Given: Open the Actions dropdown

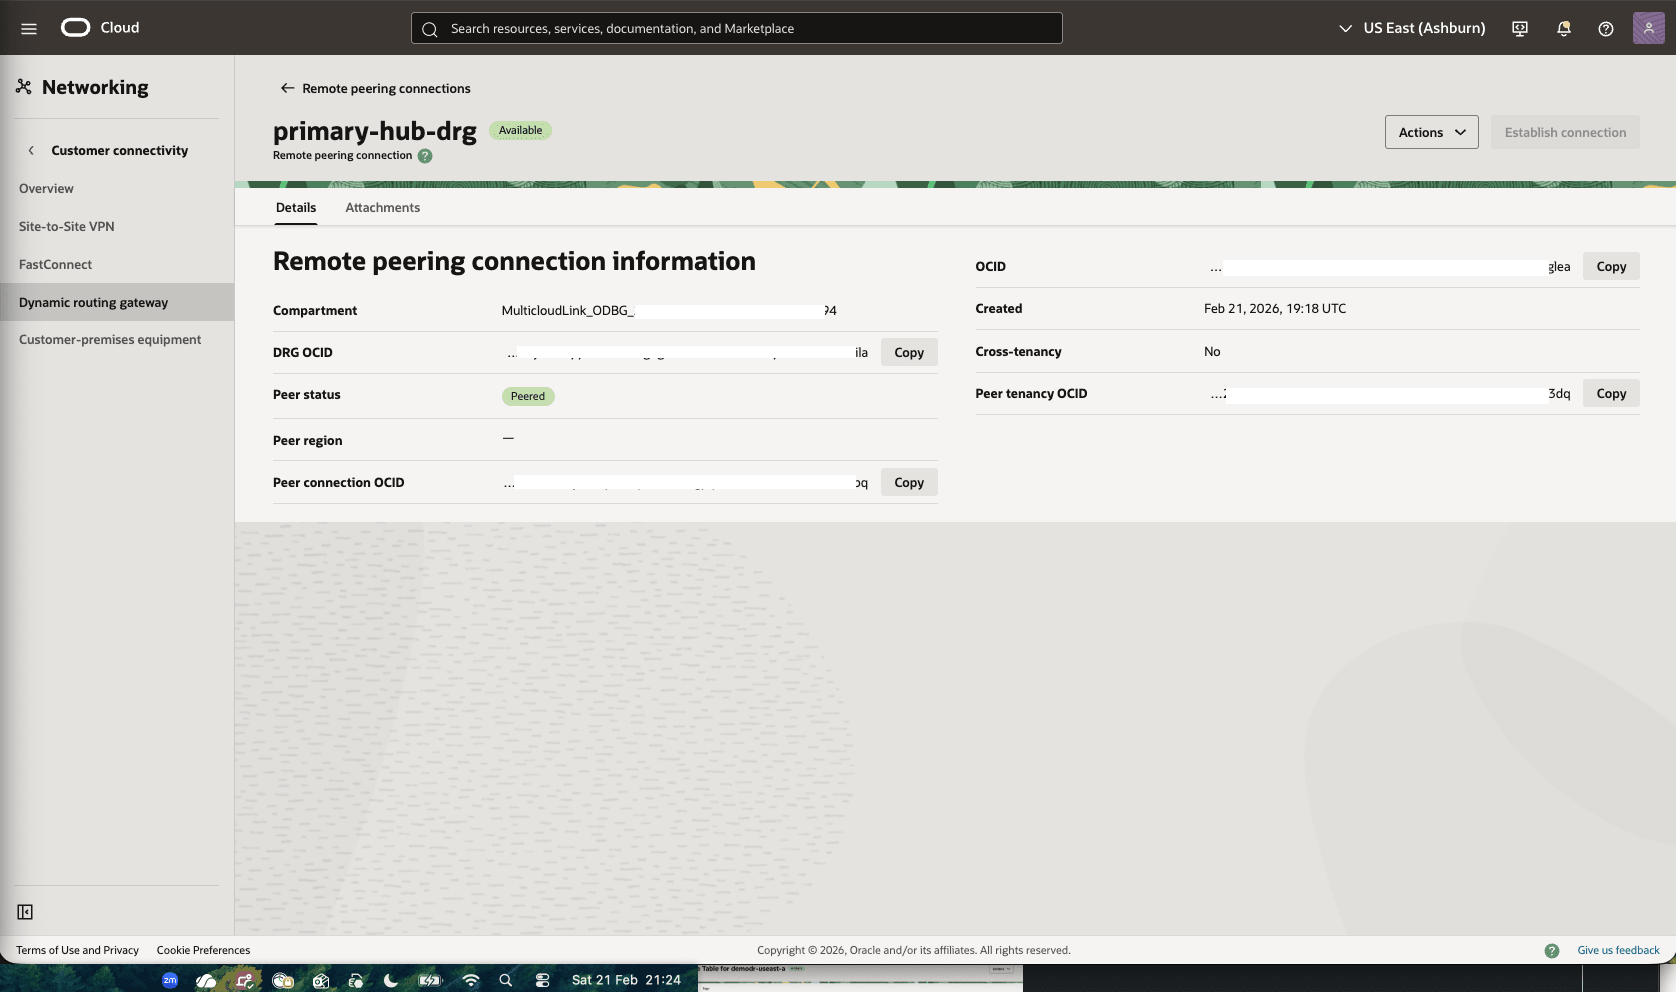Looking at the screenshot, I should [1430, 131].
